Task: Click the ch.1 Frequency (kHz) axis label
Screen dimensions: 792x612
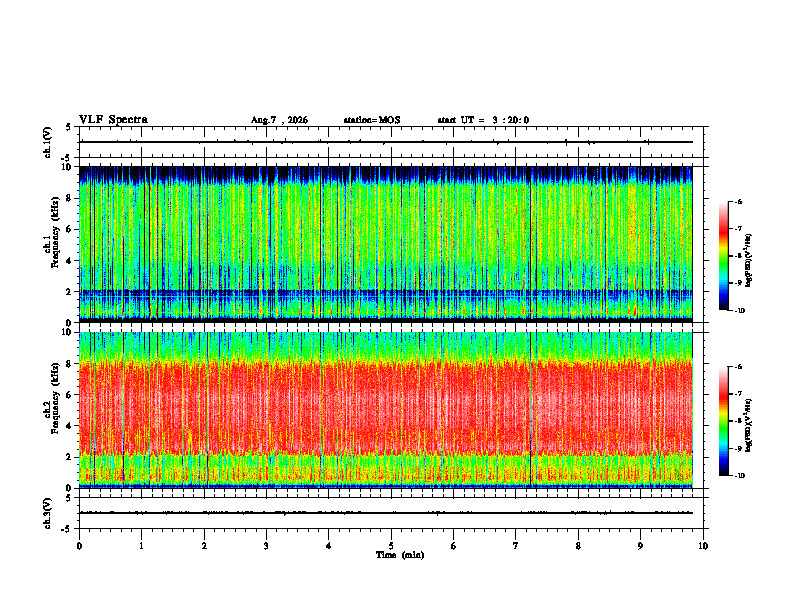Action: [x=55, y=244]
